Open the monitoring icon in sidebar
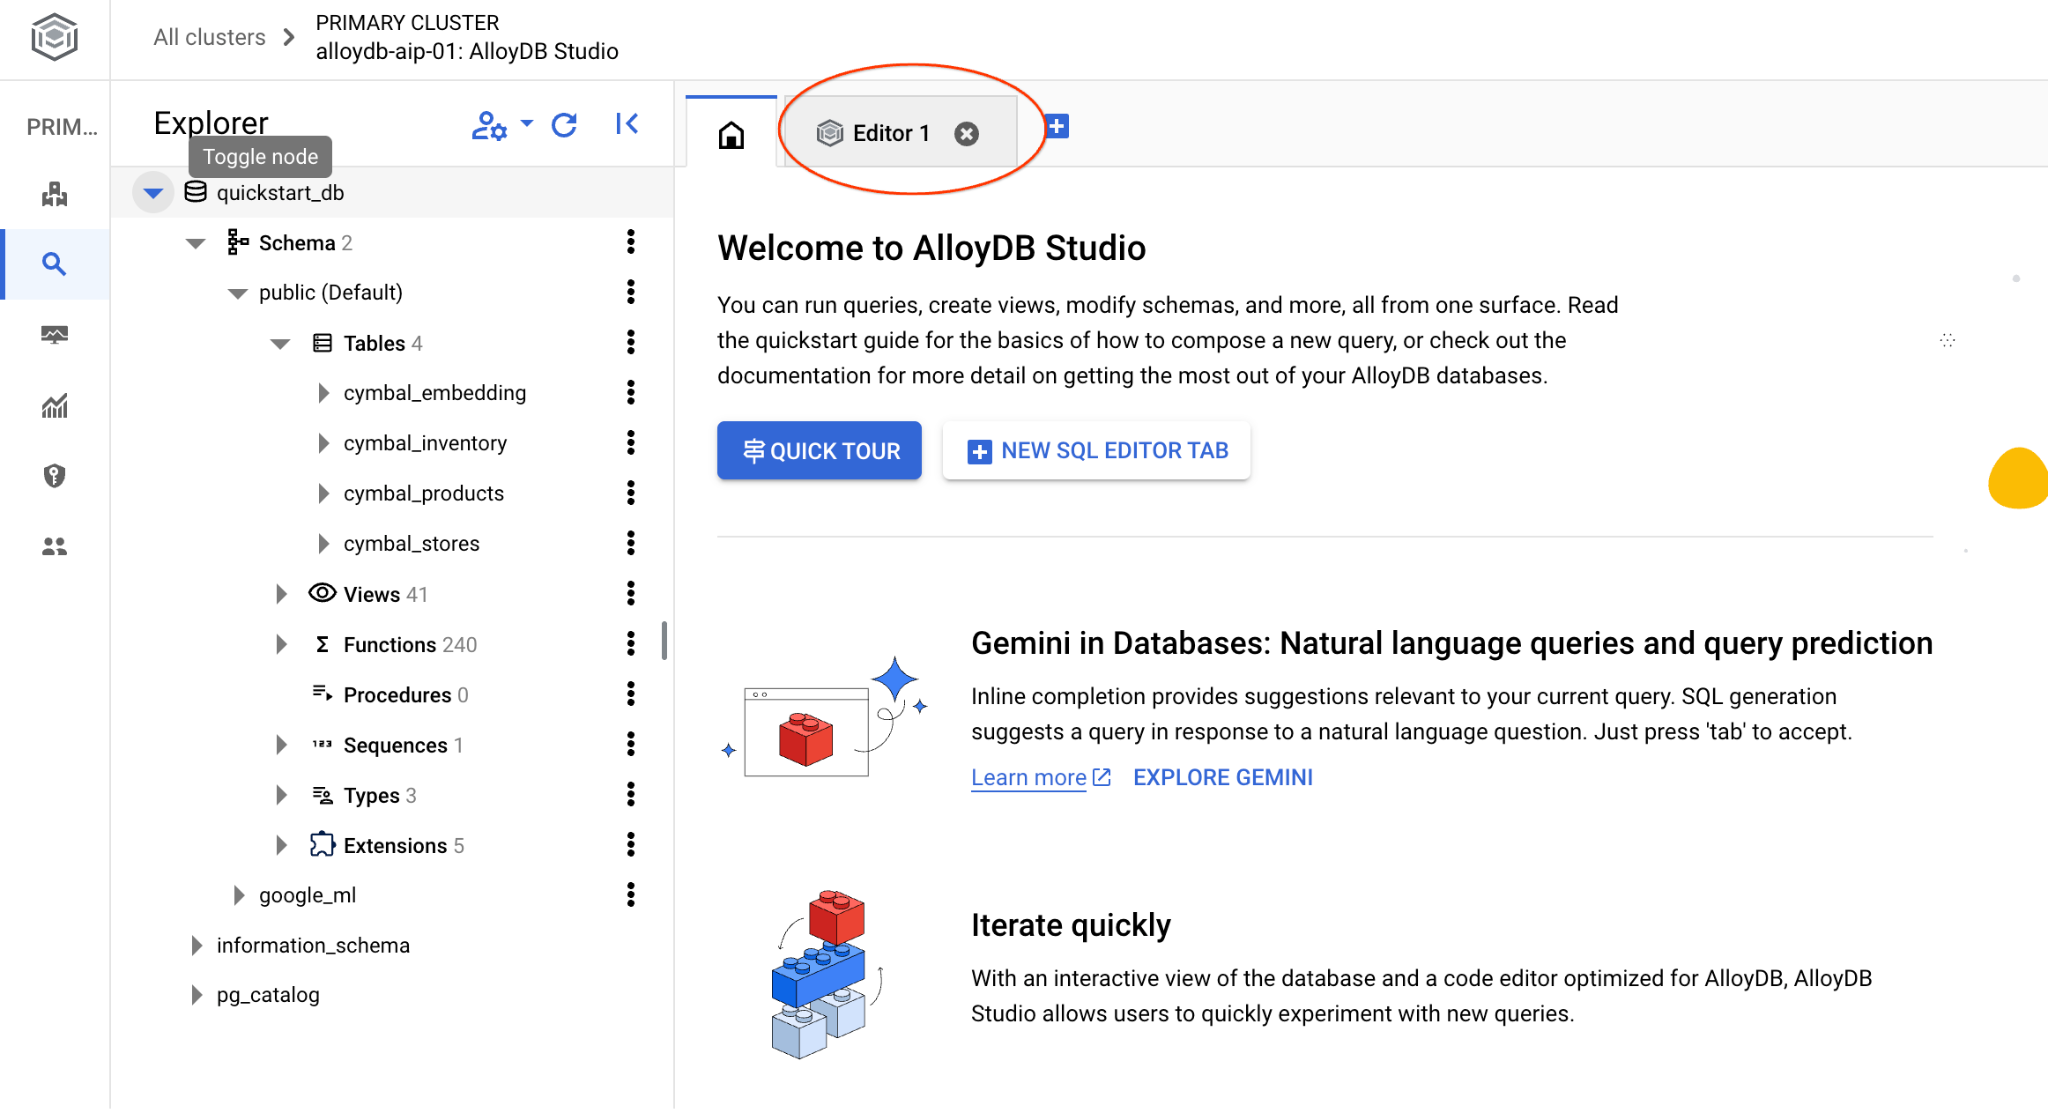 click(54, 335)
